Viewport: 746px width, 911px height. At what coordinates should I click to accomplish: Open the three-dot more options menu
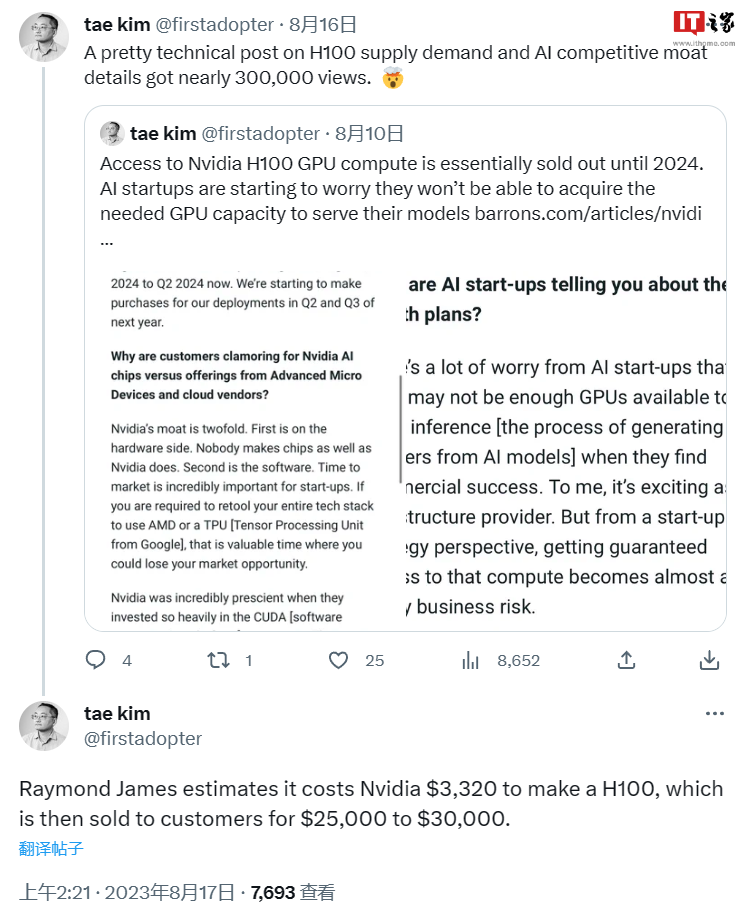714,714
